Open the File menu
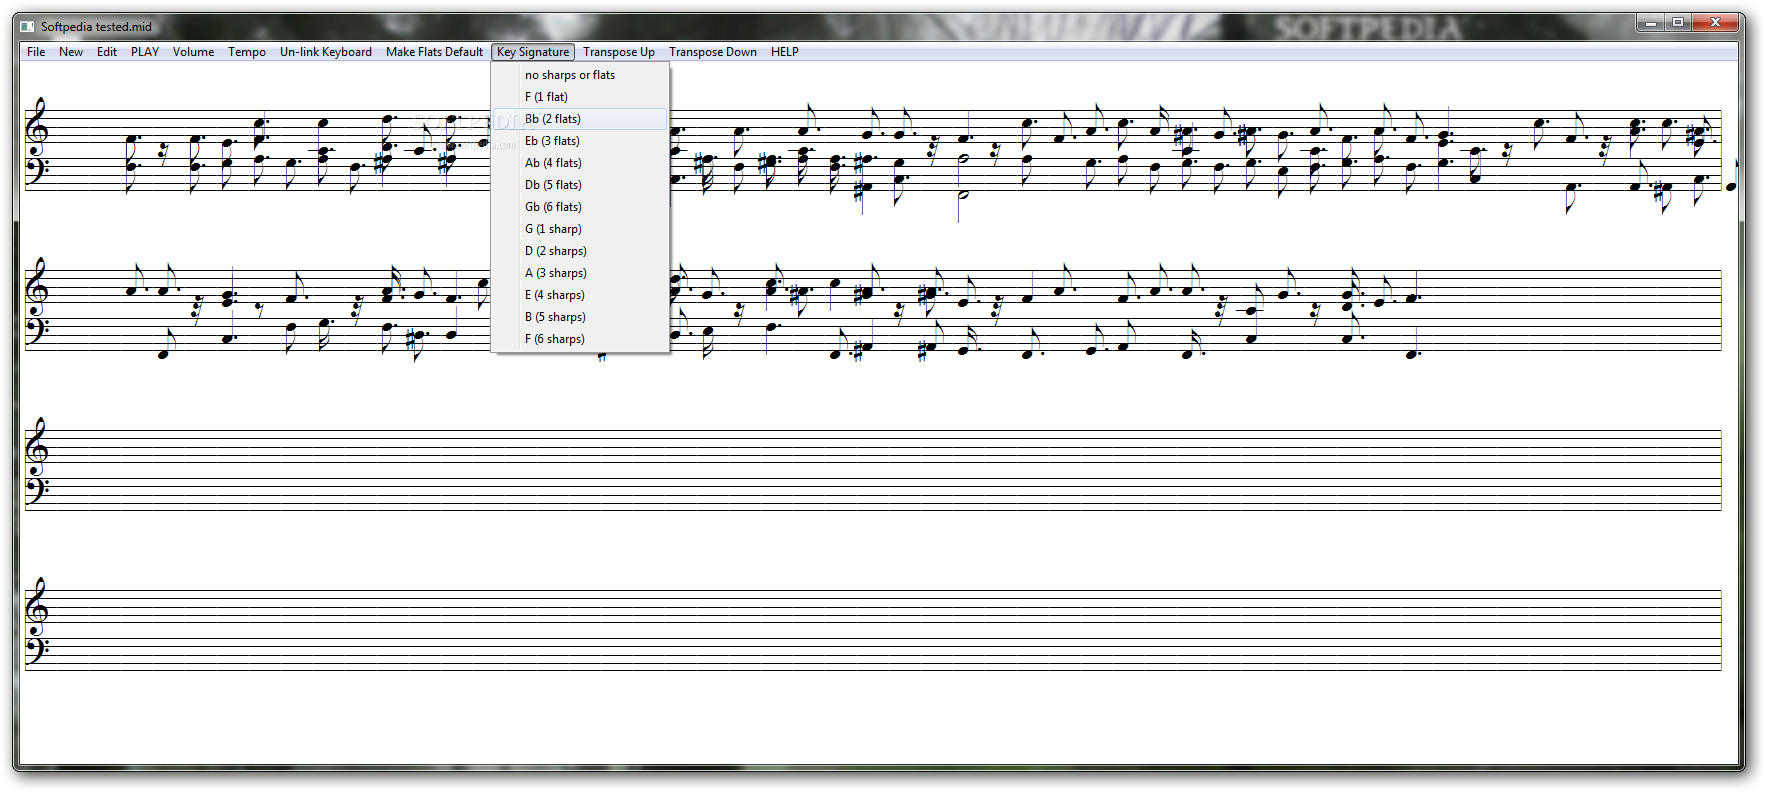Image resolution: width=1766 pixels, height=792 pixels. 36,52
